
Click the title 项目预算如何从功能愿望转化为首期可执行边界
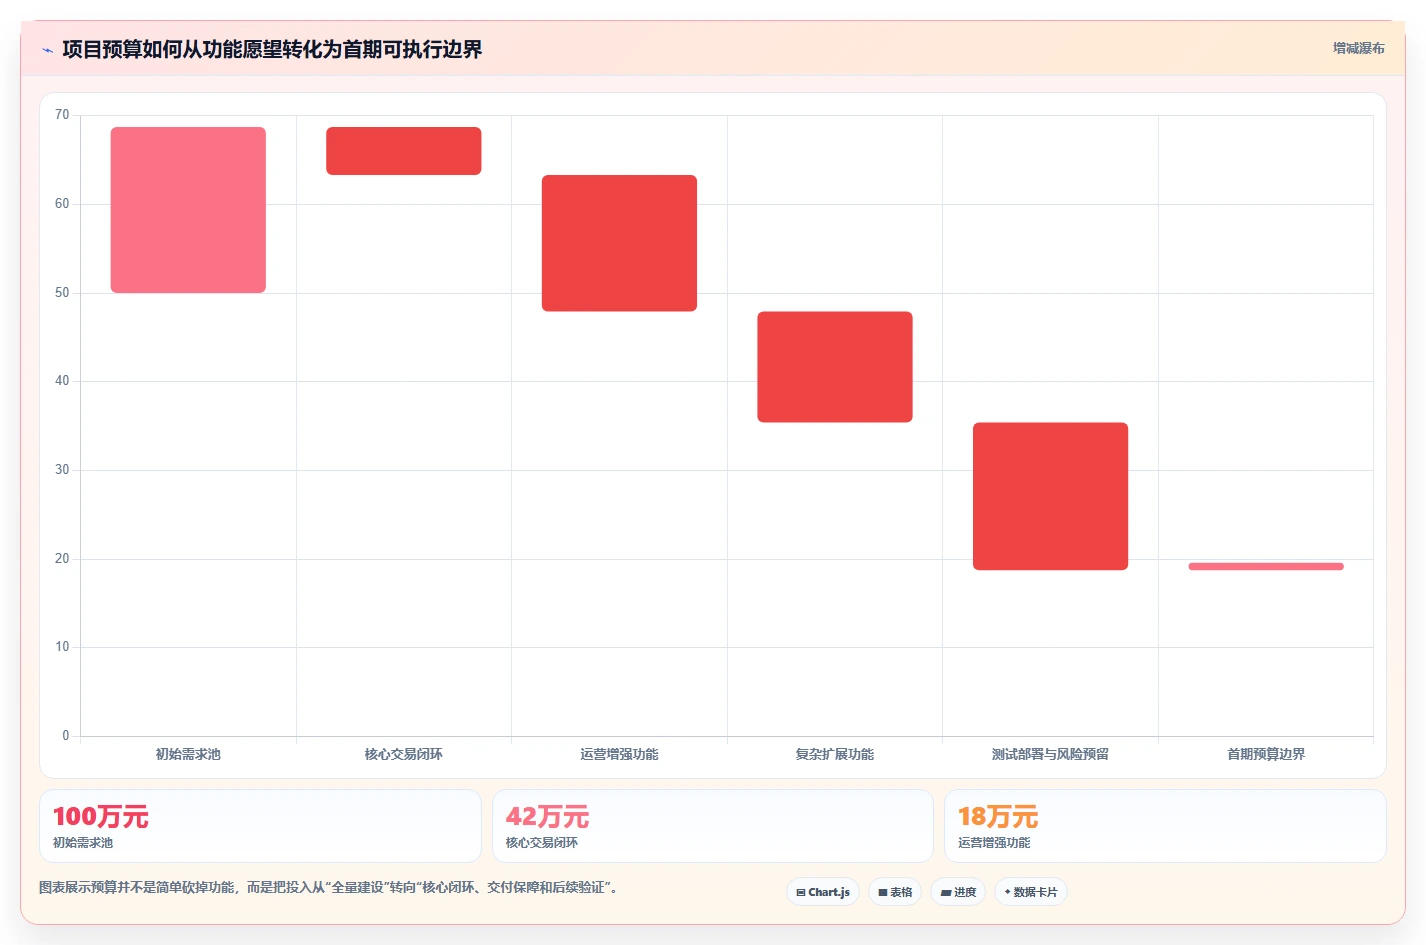[272, 49]
